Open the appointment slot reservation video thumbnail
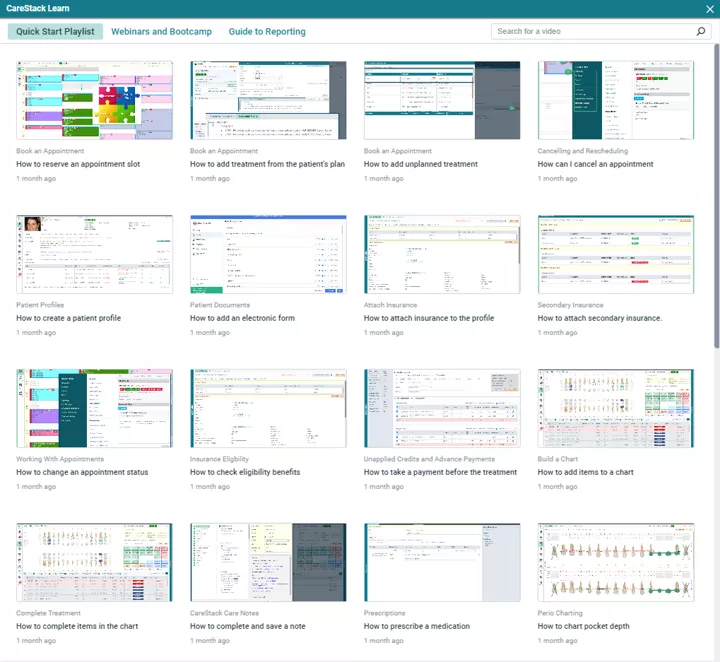720x662 pixels. tap(94, 100)
